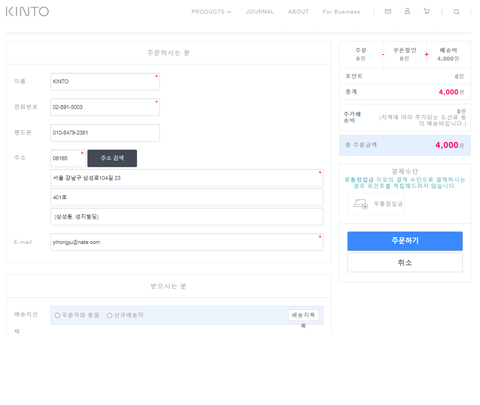The height and width of the screenshot is (405, 480).
Task: Click the minus sign icon in order summary
Action: [383, 54]
